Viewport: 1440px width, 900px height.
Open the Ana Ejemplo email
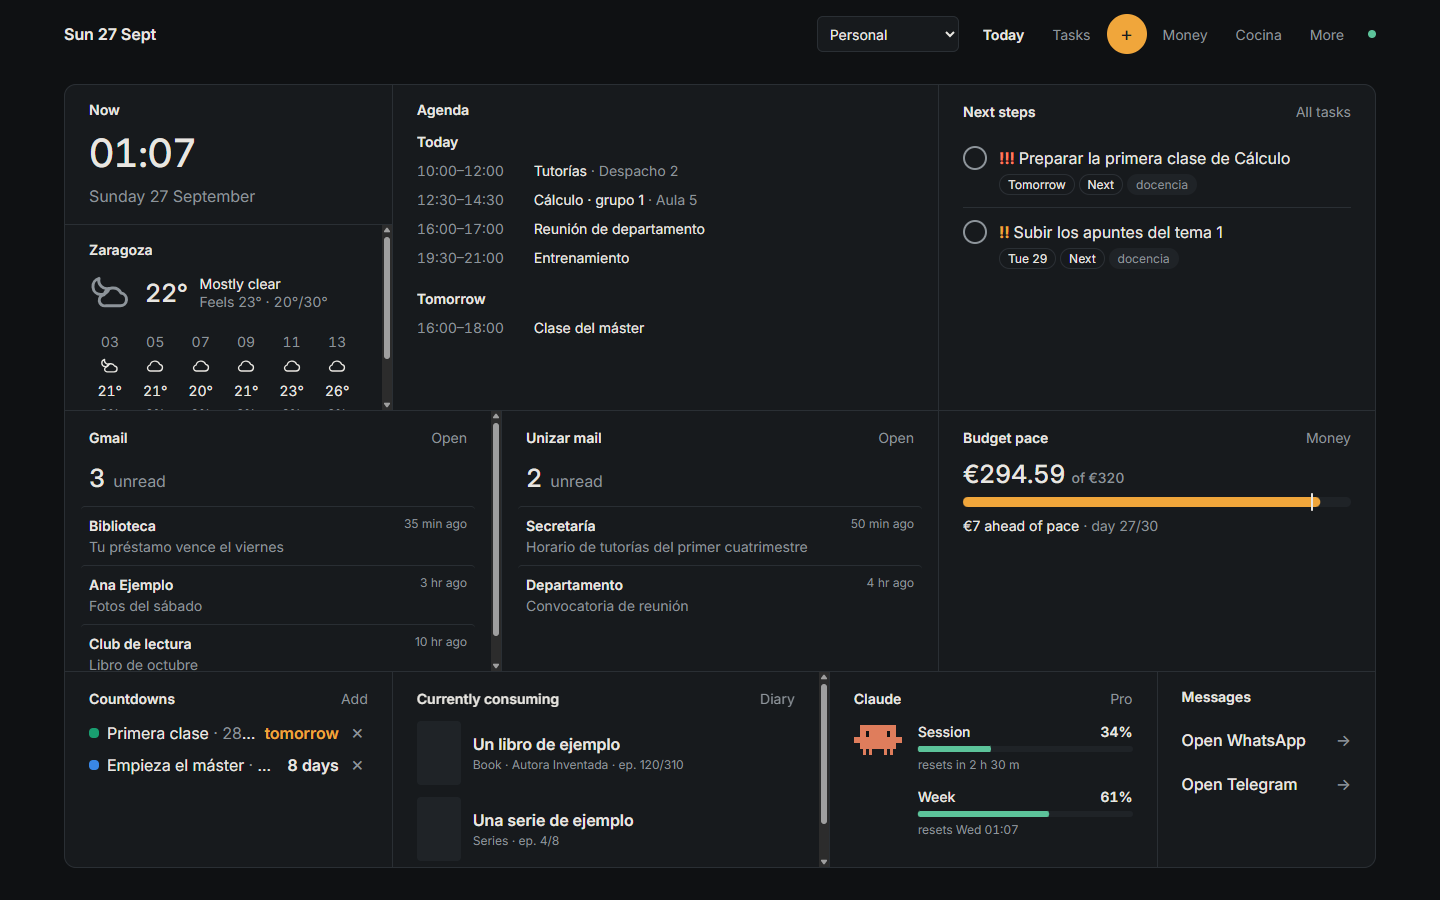point(278,595)
